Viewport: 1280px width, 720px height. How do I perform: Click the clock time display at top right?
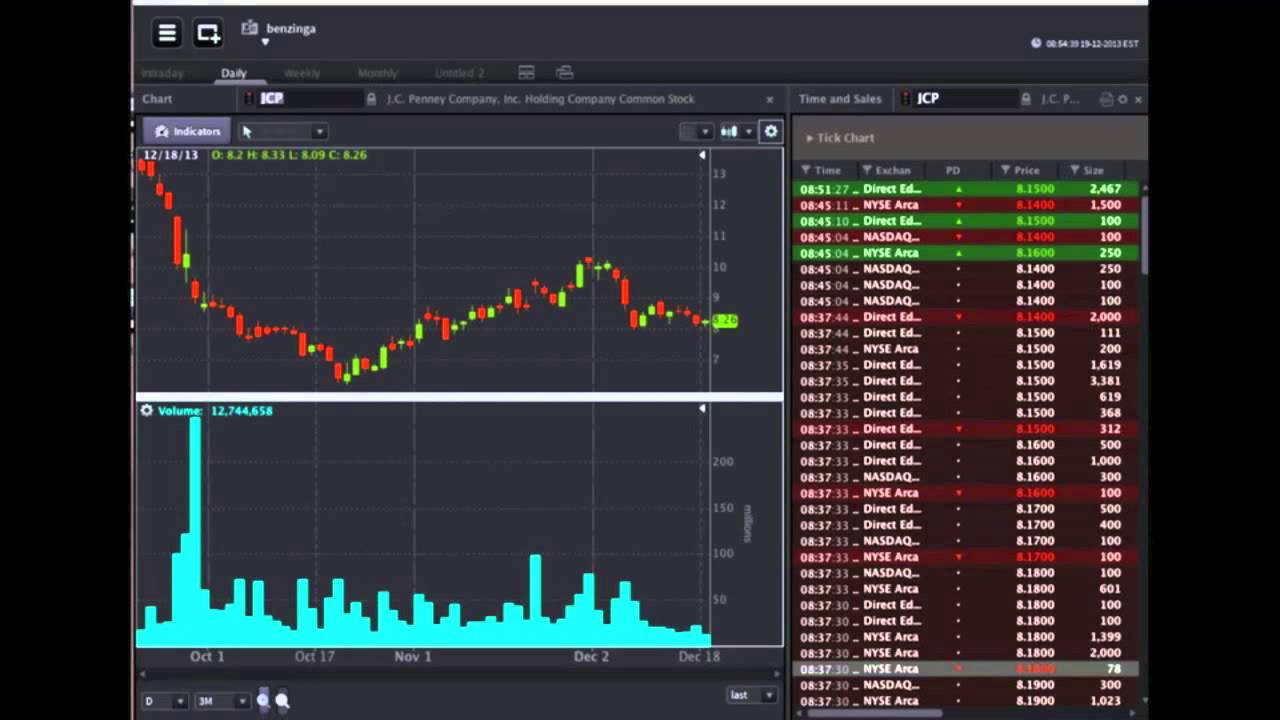tap(1086, 44)
